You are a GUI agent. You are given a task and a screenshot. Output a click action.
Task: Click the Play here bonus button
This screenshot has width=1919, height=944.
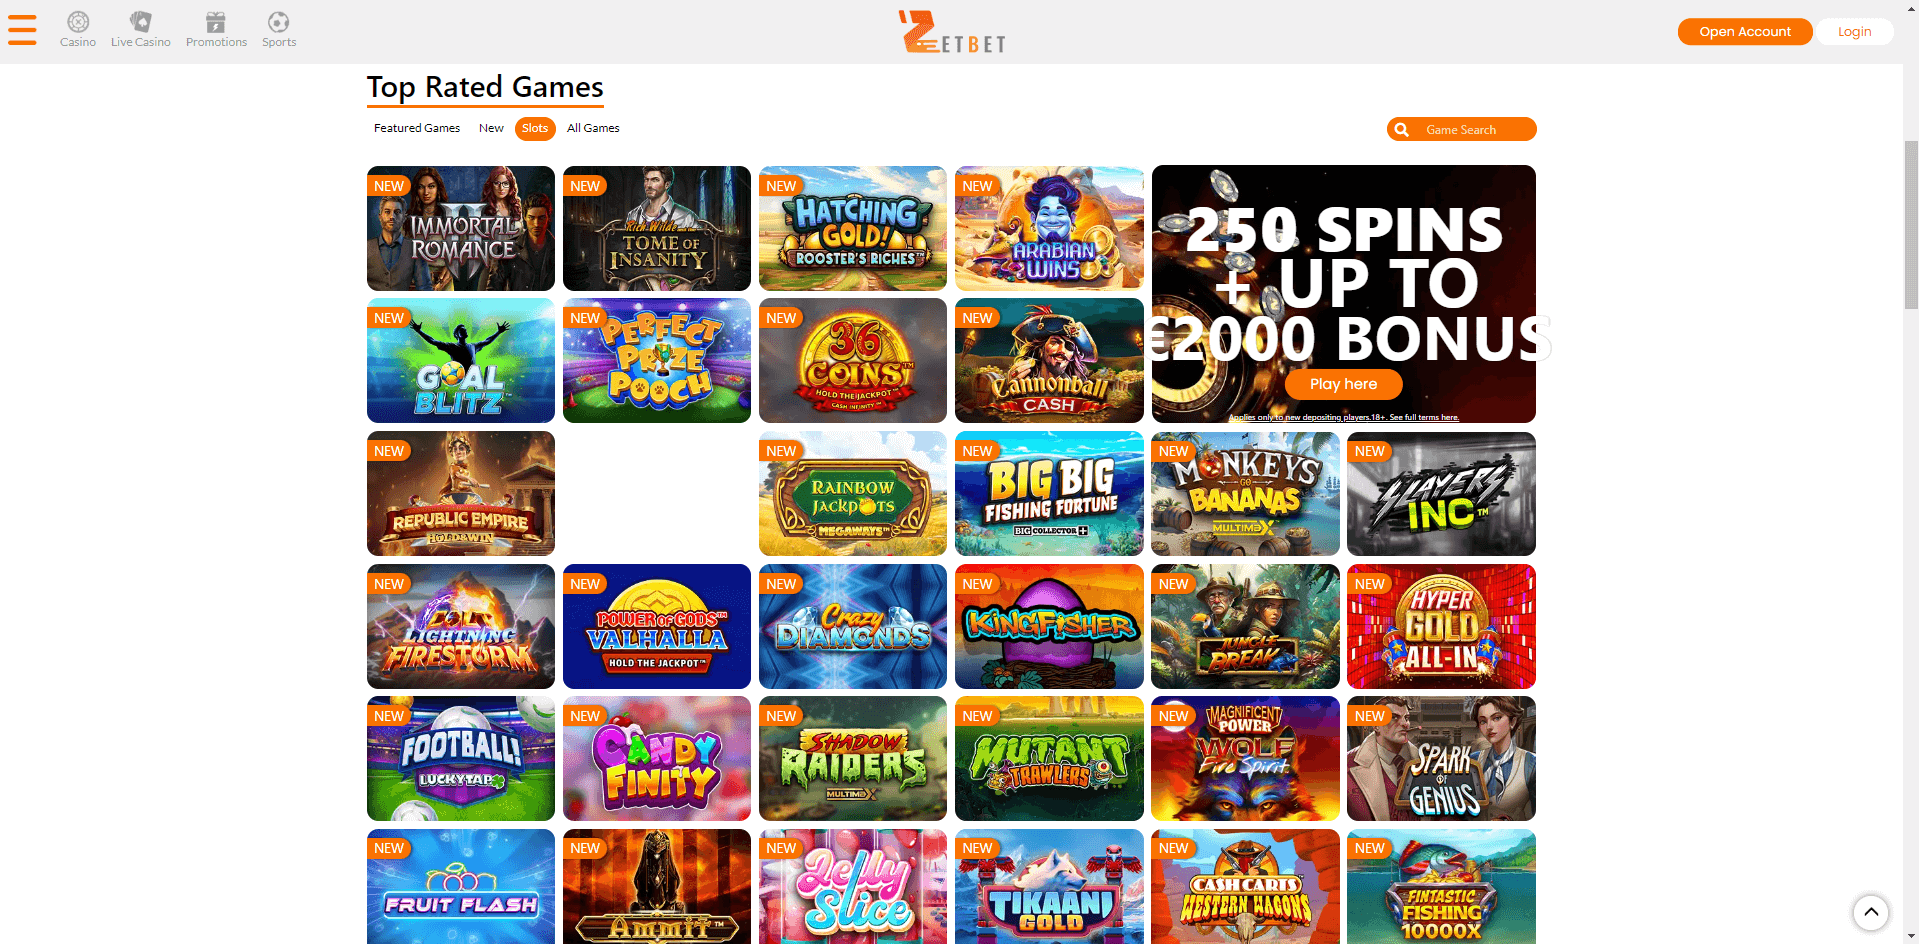pyautogui.click(x=1343, y=384)
